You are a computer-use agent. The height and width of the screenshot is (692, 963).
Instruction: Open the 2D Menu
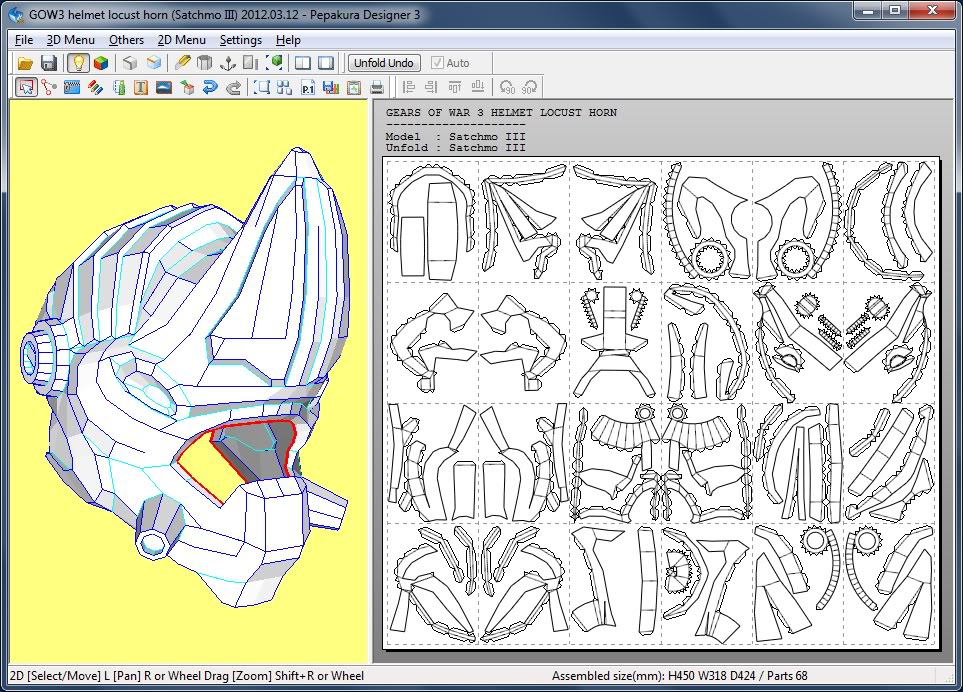[x=182, y=40]
